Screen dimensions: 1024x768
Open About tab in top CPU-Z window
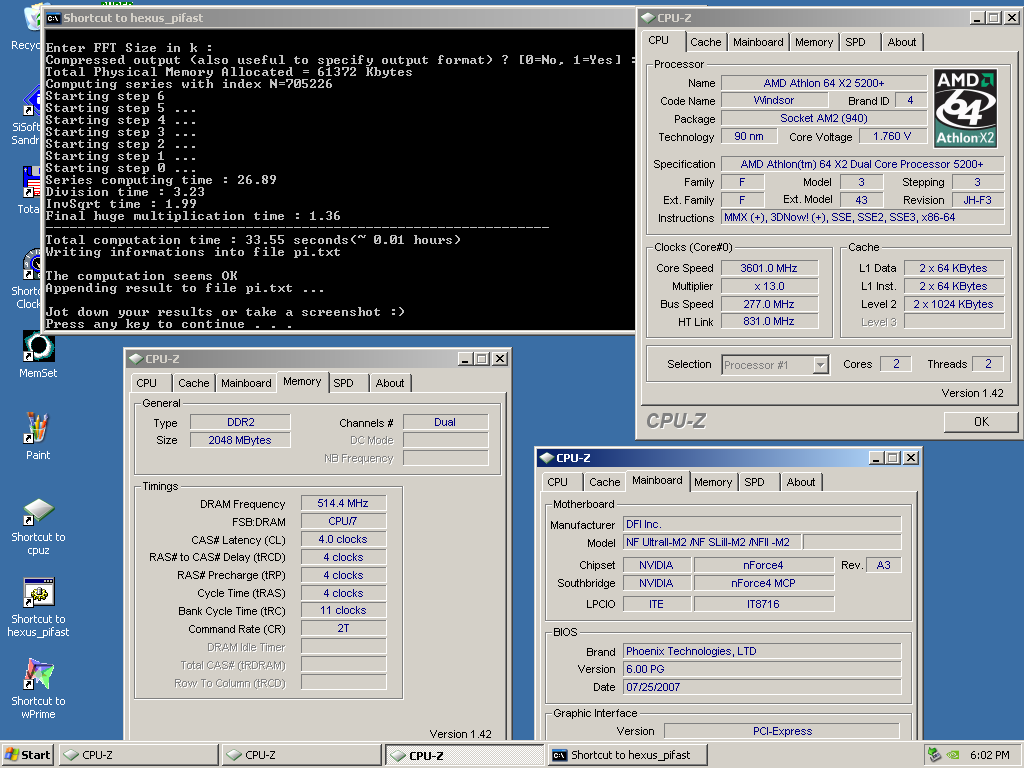pos(901,42)
